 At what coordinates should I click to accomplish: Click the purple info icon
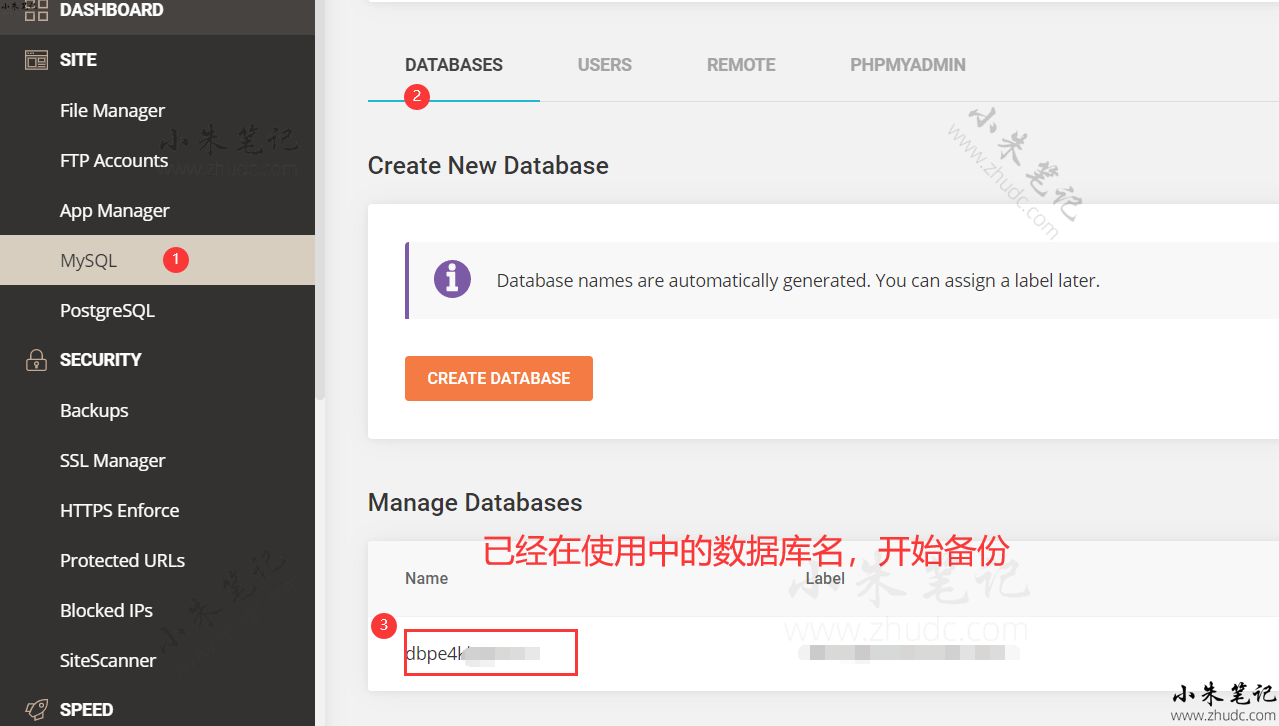[x=452, y=280]
